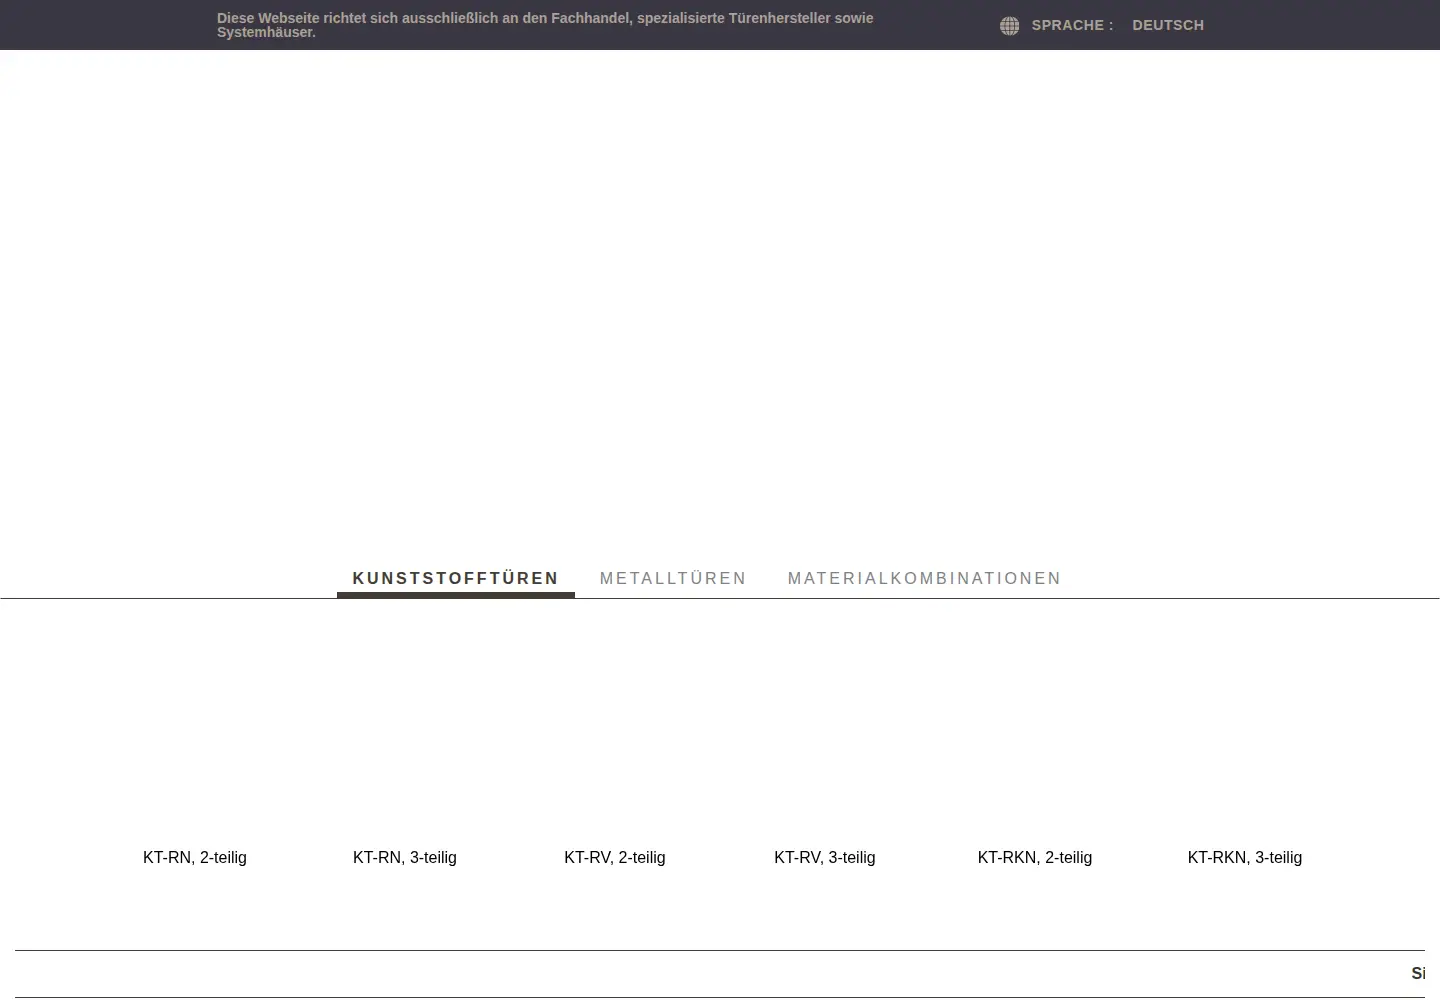Click the SPRACHE : label
Viewport: 1440px width, 1000px height.
[x=1072, y=25]
